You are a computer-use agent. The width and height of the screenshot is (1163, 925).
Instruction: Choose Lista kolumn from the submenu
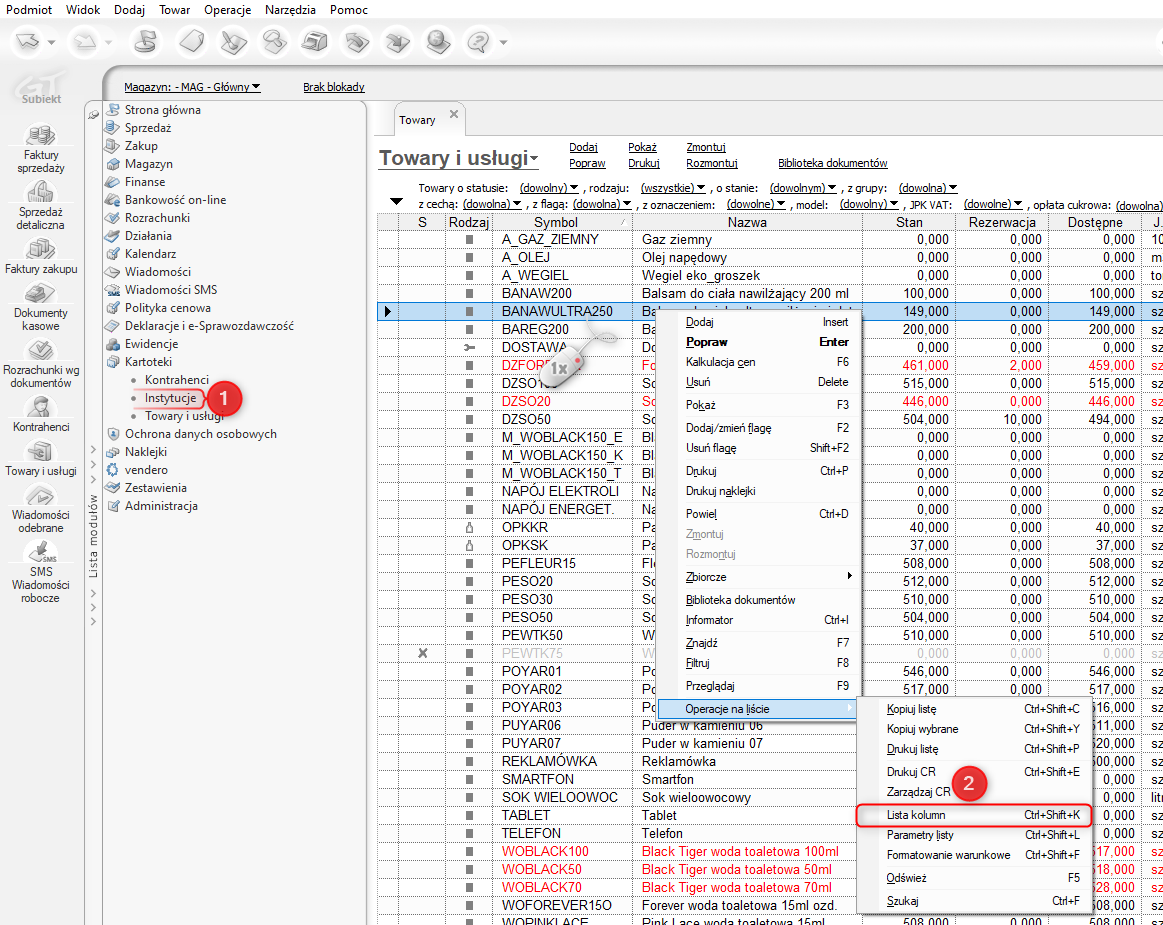tap(916, 815)
